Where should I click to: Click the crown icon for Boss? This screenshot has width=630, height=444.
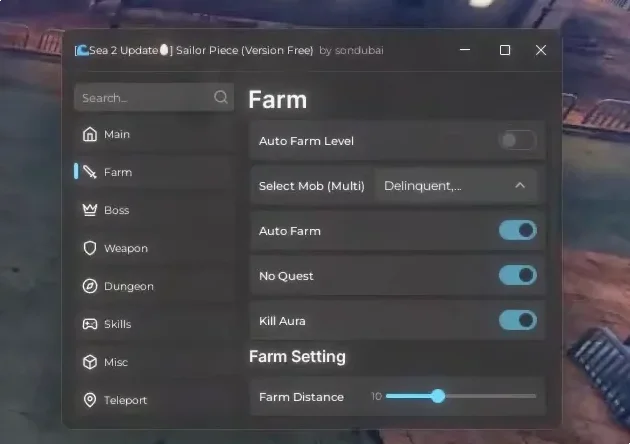click(90, 210)
